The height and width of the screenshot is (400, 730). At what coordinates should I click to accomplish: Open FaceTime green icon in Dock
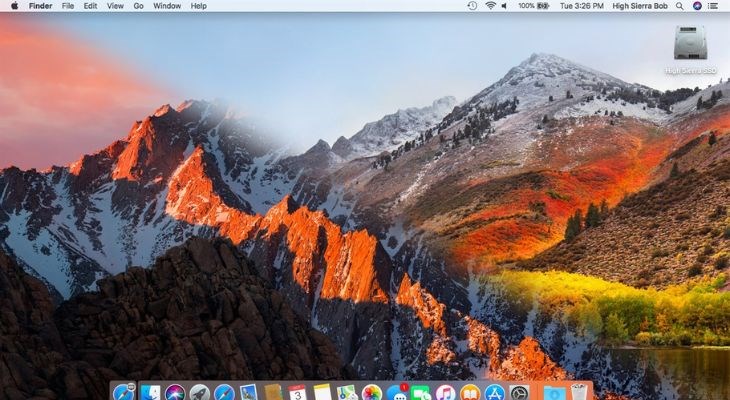(x=421, y=392)
